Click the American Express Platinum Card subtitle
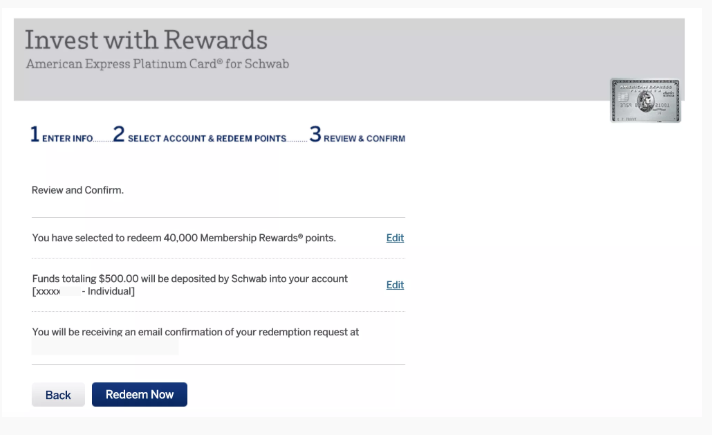712x435 pixels. pyautogui.click(x=157, y=64)
